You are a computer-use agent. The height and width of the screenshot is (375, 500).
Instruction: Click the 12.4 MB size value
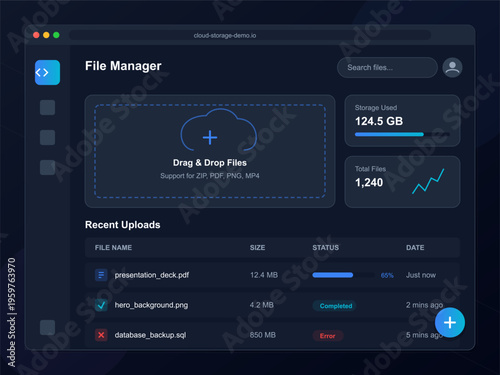pos(264,275)
